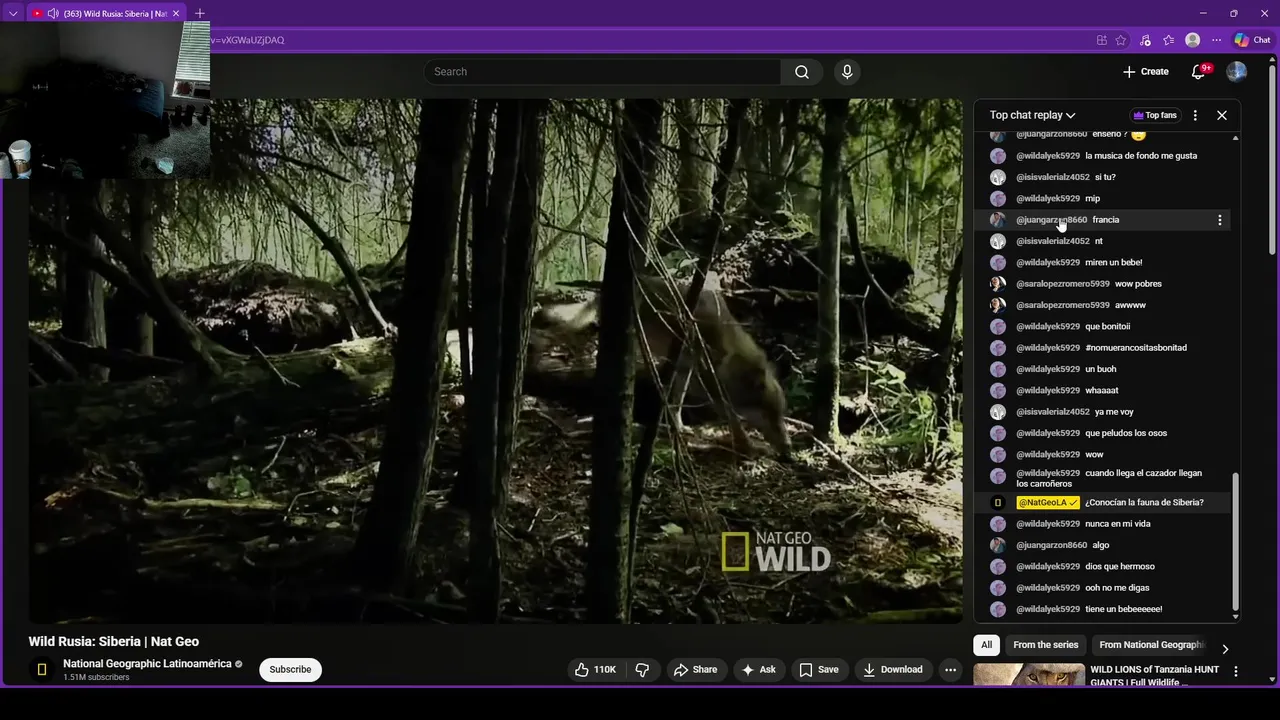Select 'nunca en mi vida' chat message
Screen dimensions: 1280x720
tap(1118, 524)
